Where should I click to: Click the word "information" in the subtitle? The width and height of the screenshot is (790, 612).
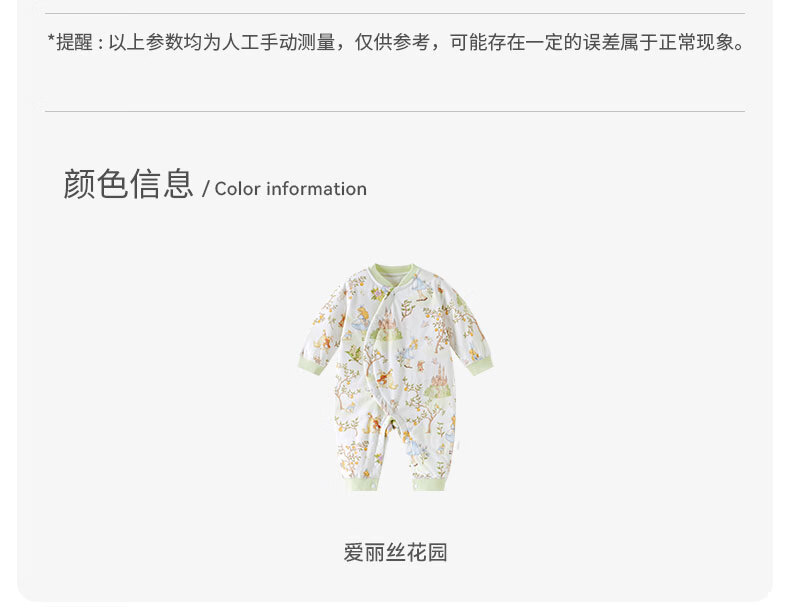[x=316, y=189]
